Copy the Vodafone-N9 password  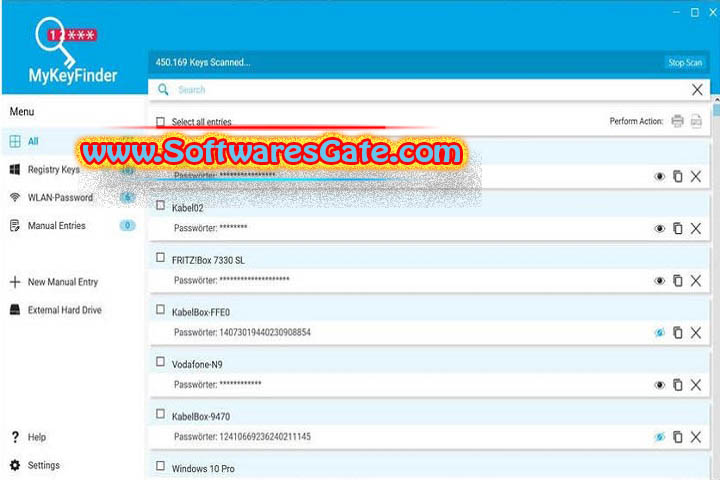[x=678, y=385]
